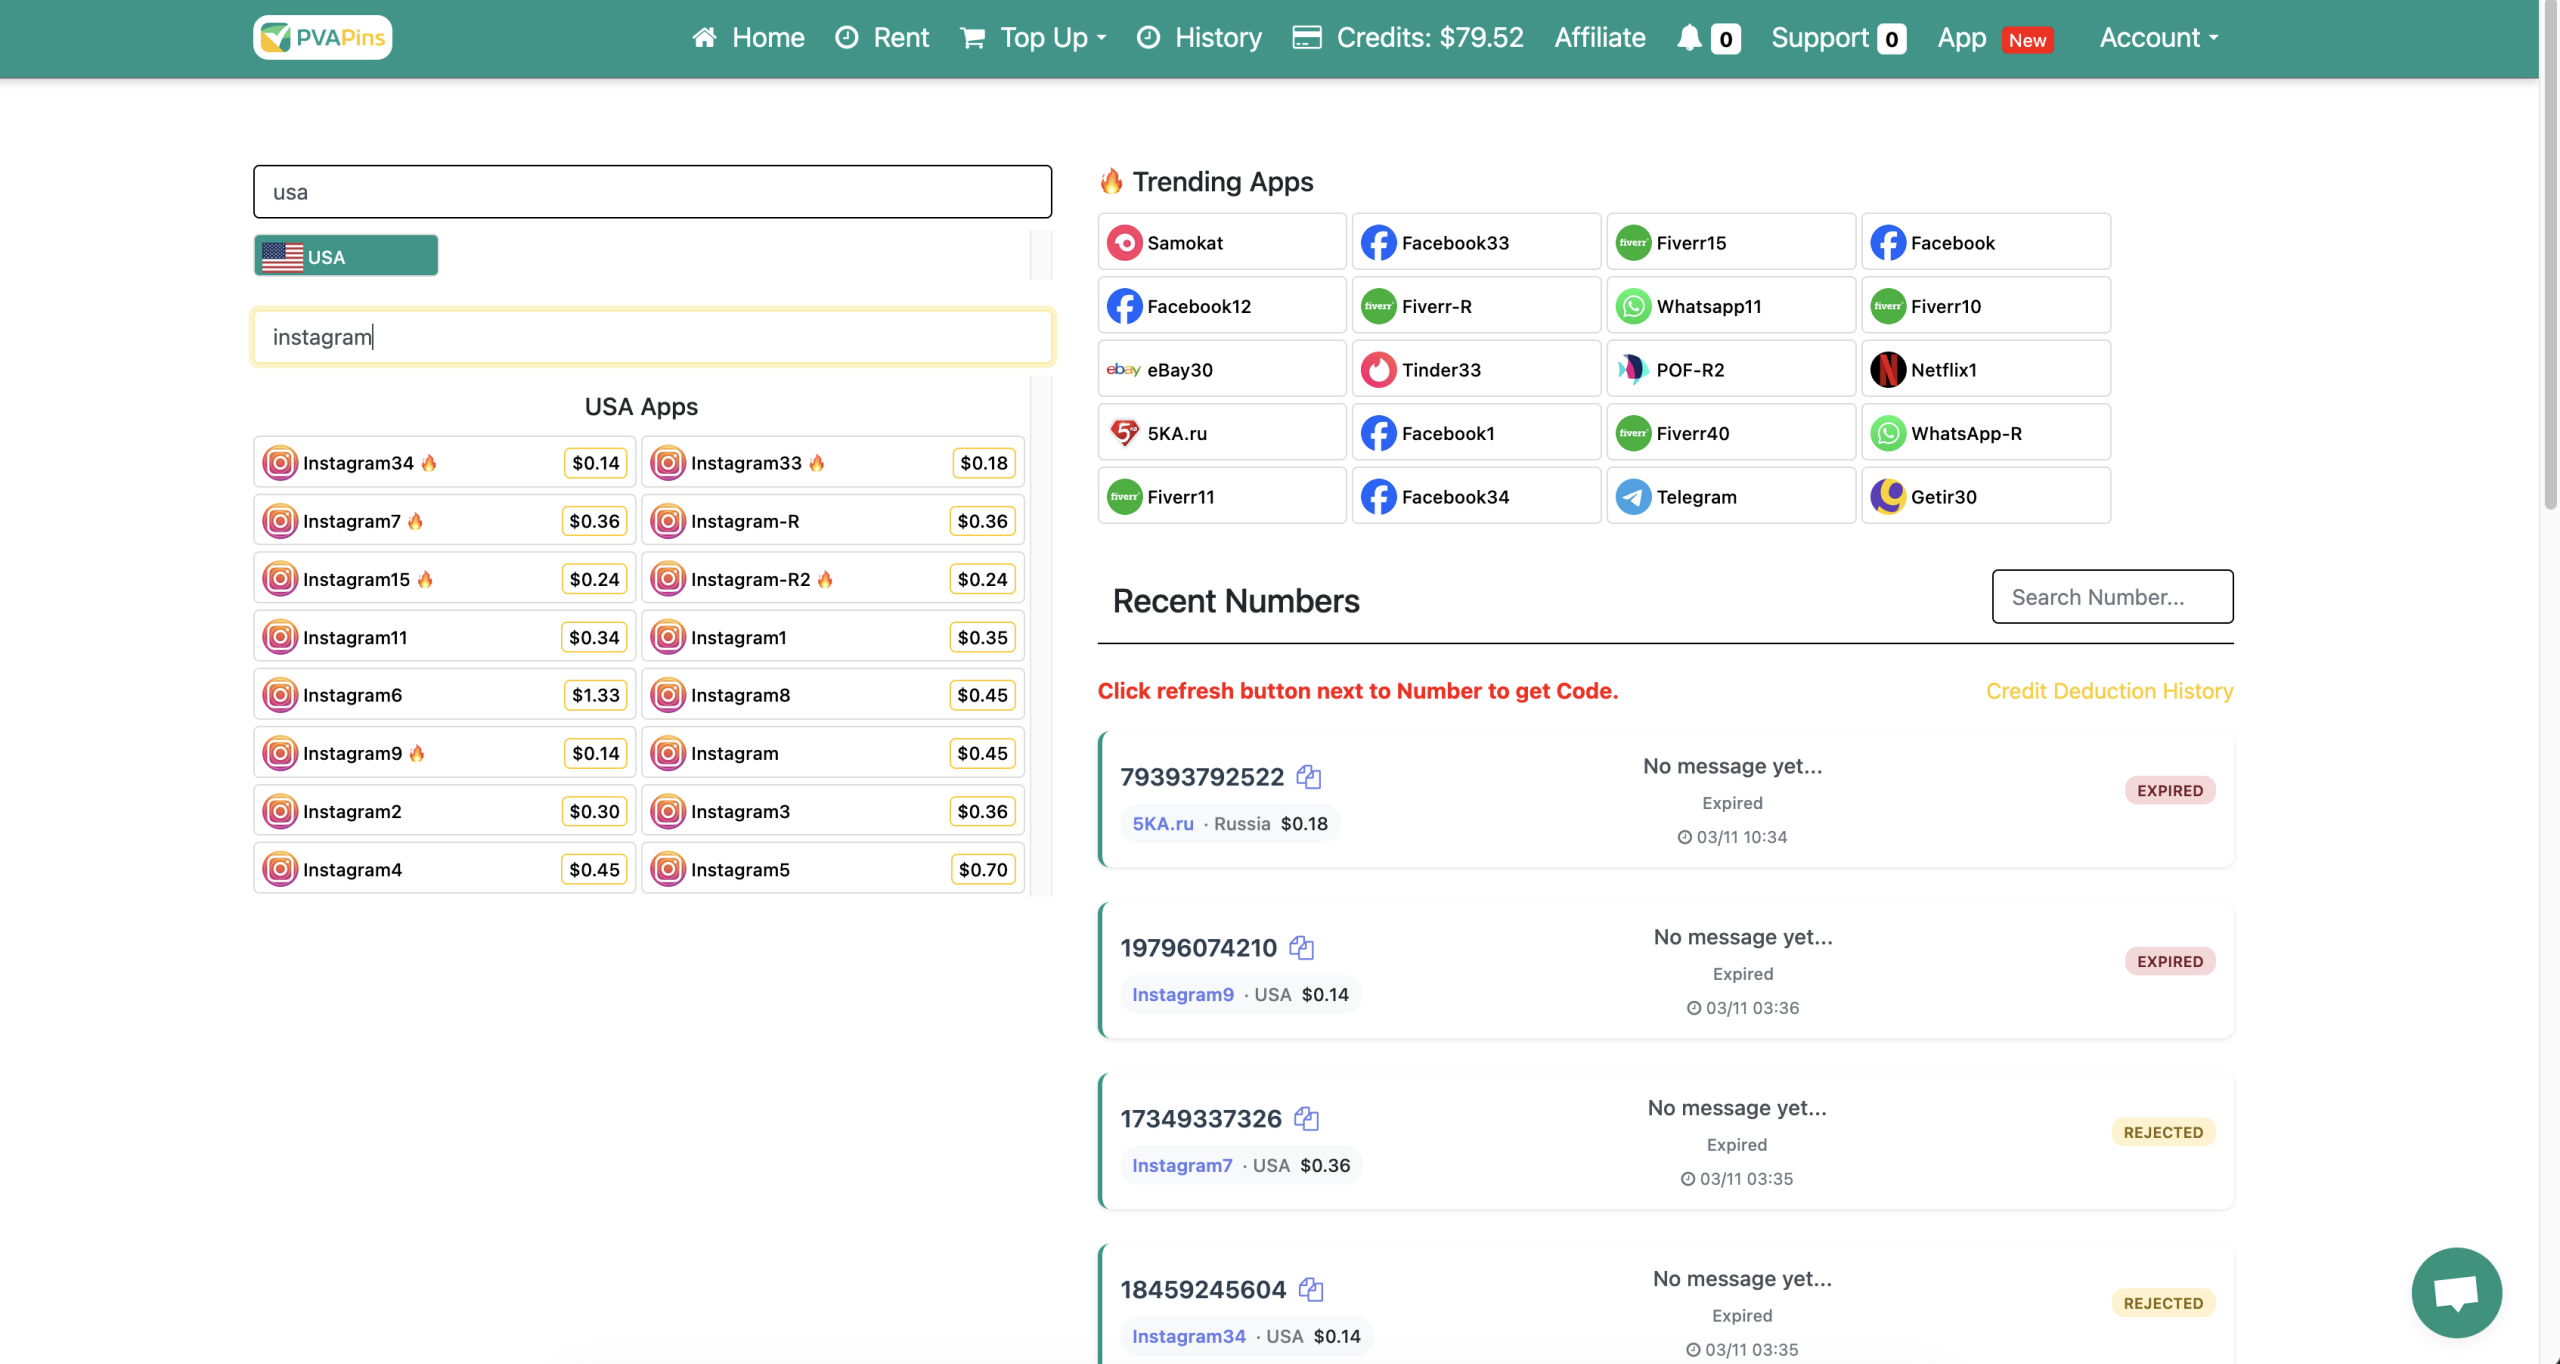Open the live chat bubble

2455,1292
